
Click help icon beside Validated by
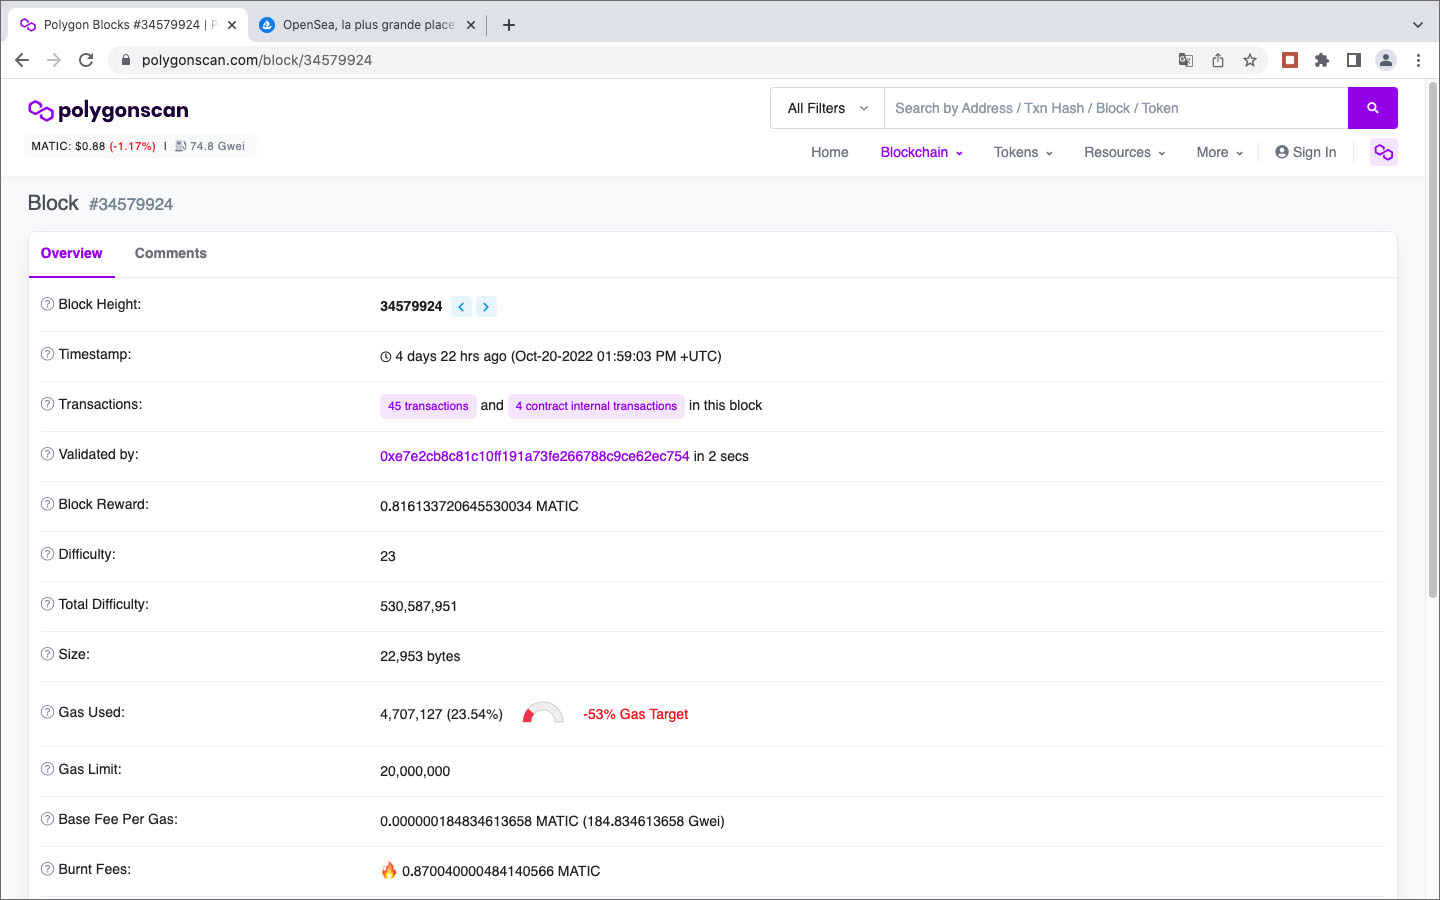[x=47, y=454]
